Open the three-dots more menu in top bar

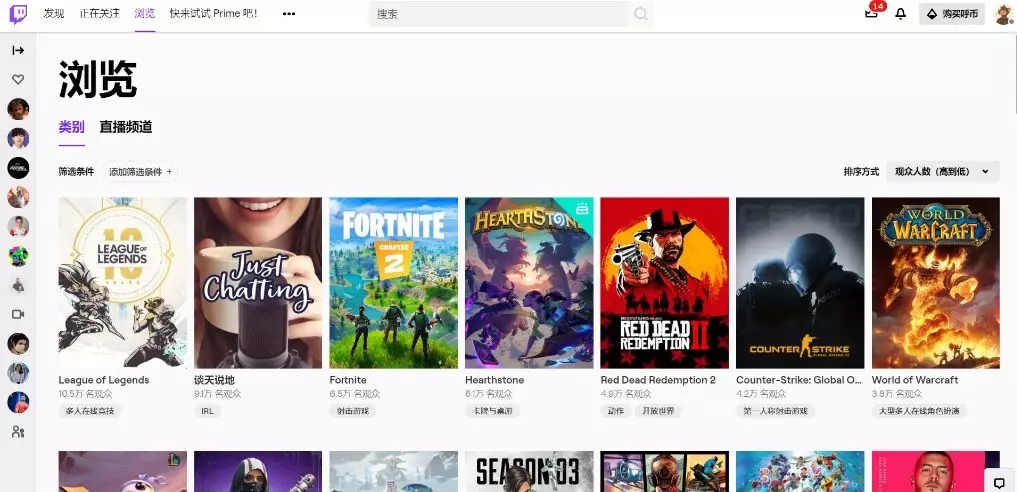pos(289,14)
